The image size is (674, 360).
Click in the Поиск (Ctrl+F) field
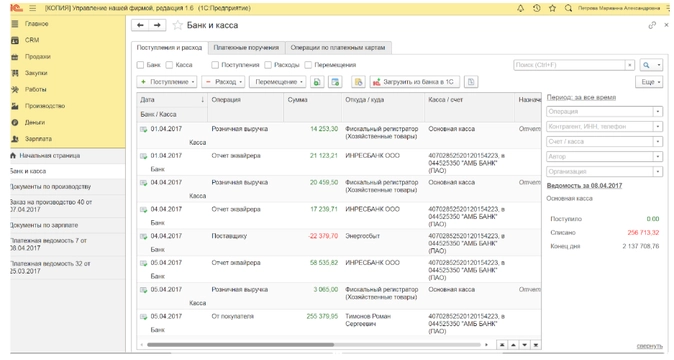click(x=570, y=65)
